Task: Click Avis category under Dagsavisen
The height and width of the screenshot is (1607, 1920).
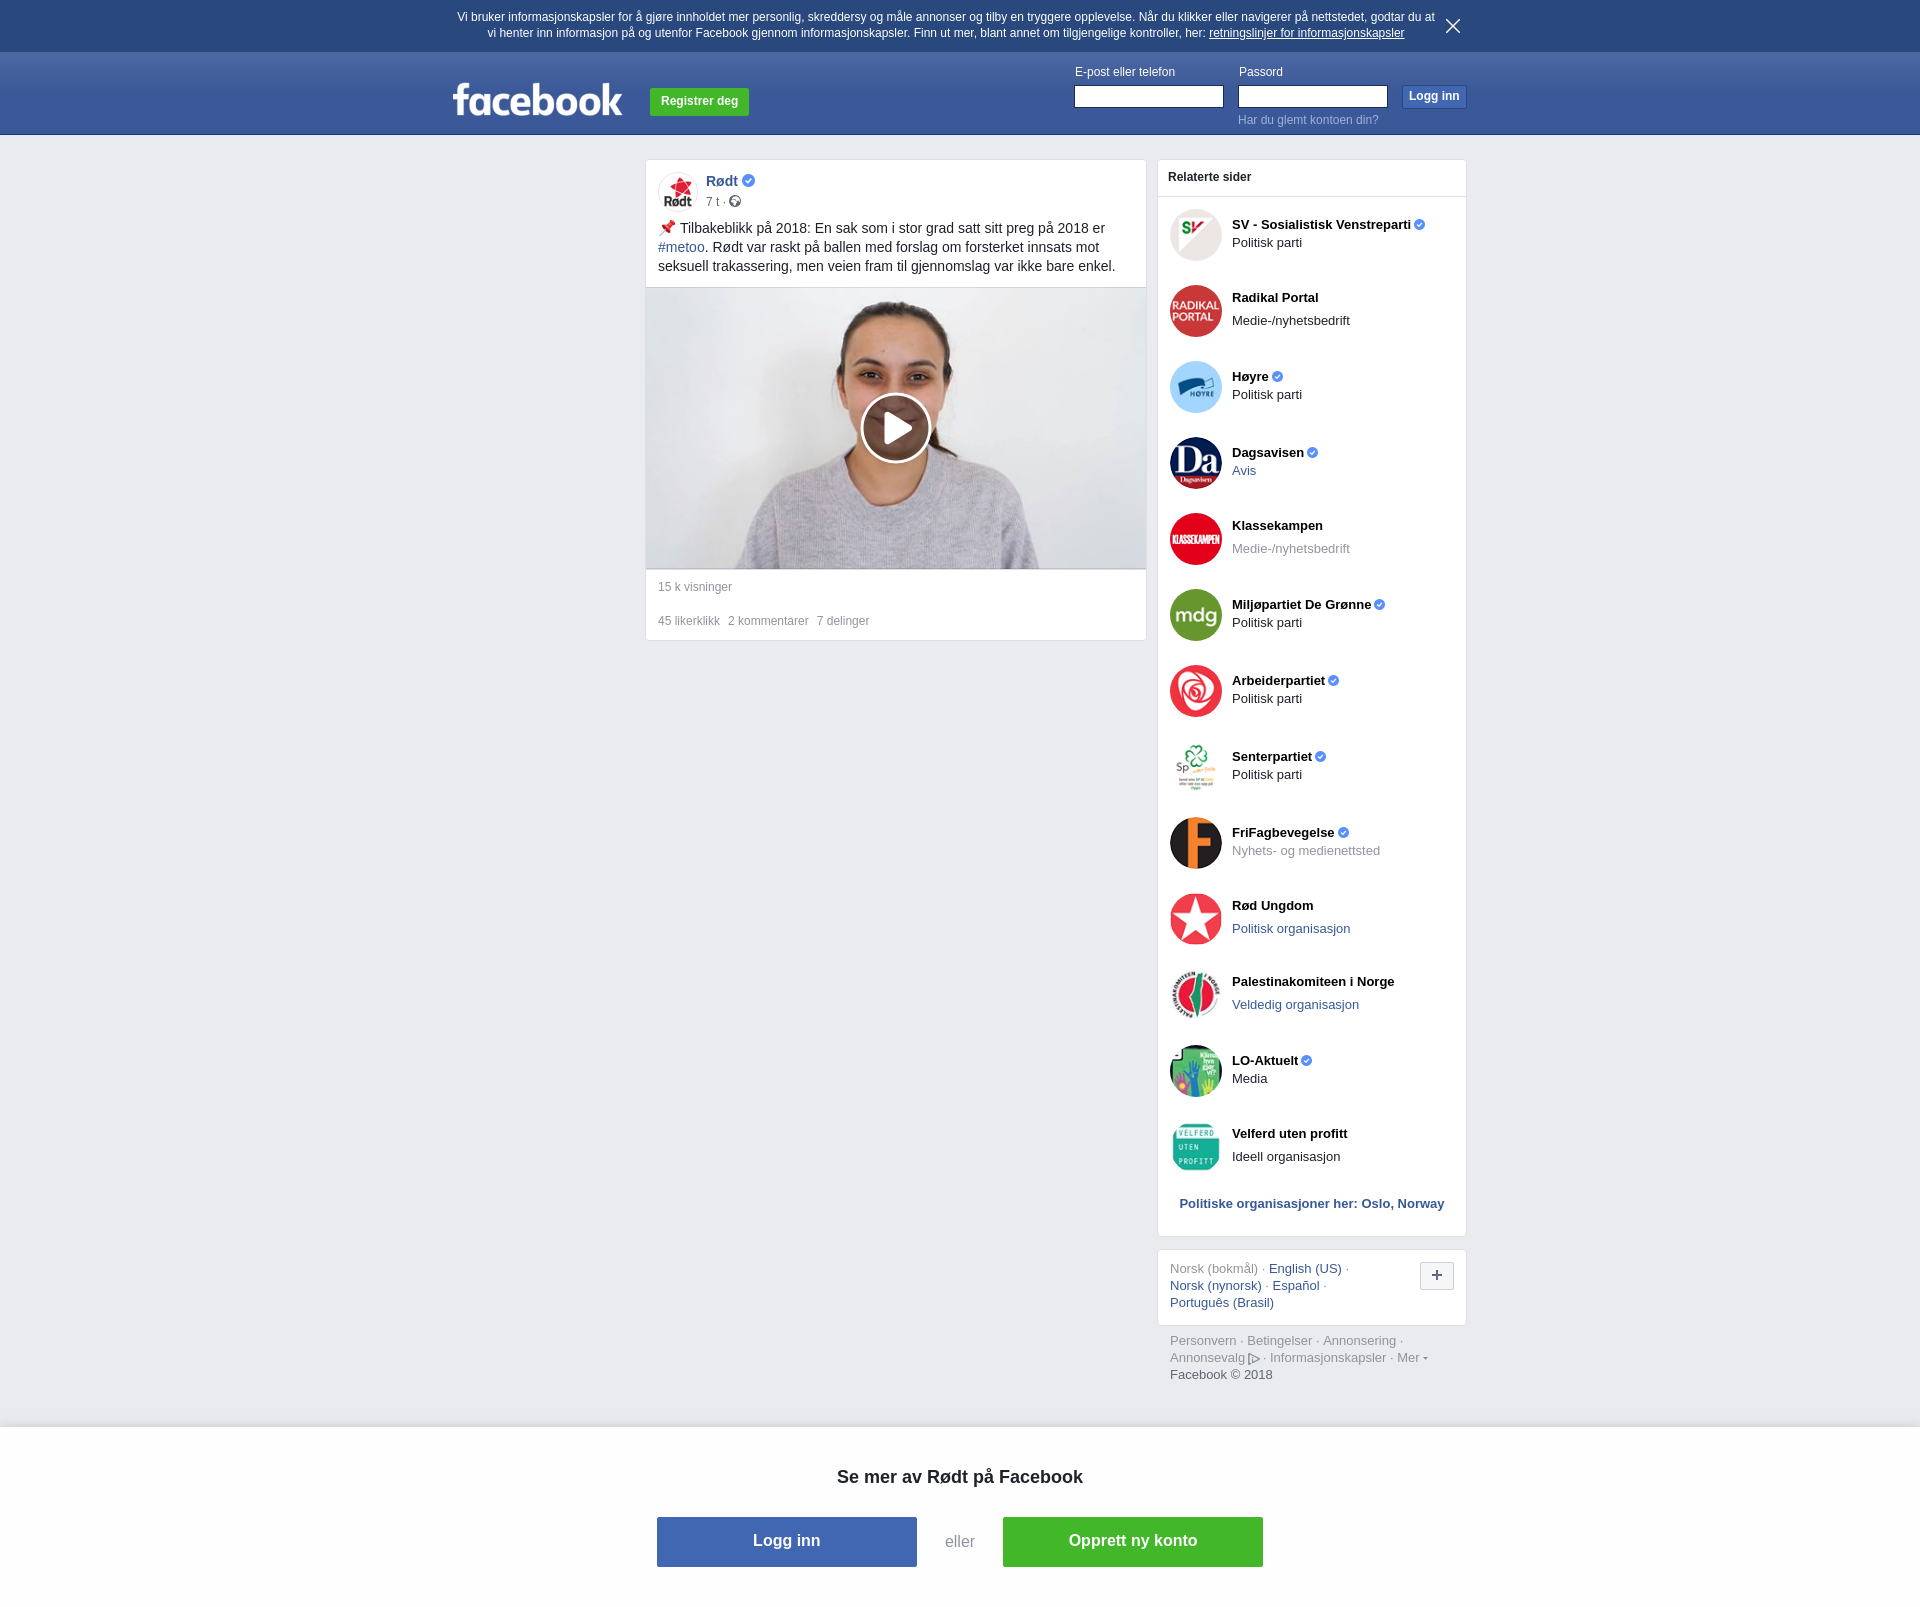Action: pos(1244,471)
